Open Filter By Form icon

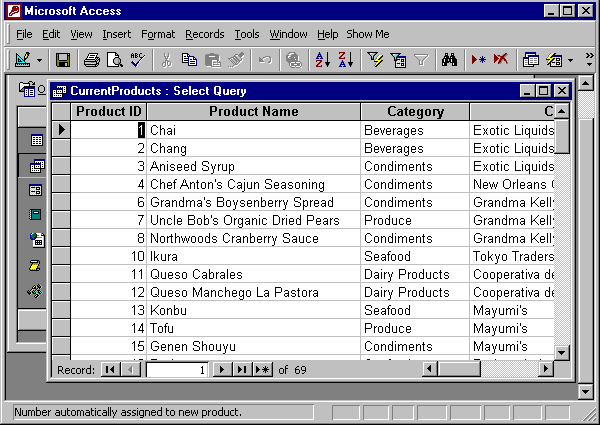point(398,60)
